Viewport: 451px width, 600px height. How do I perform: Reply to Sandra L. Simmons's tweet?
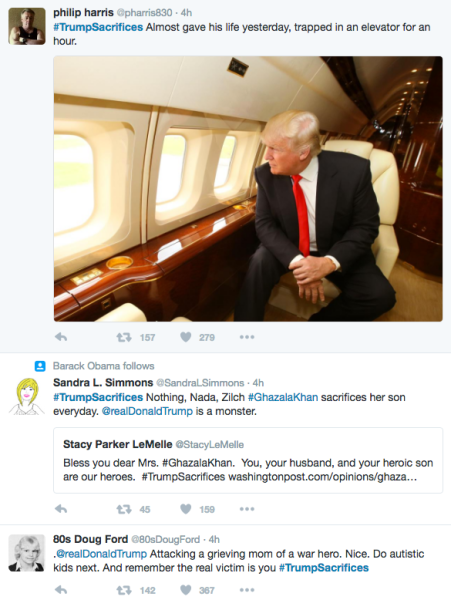[61, 509]
